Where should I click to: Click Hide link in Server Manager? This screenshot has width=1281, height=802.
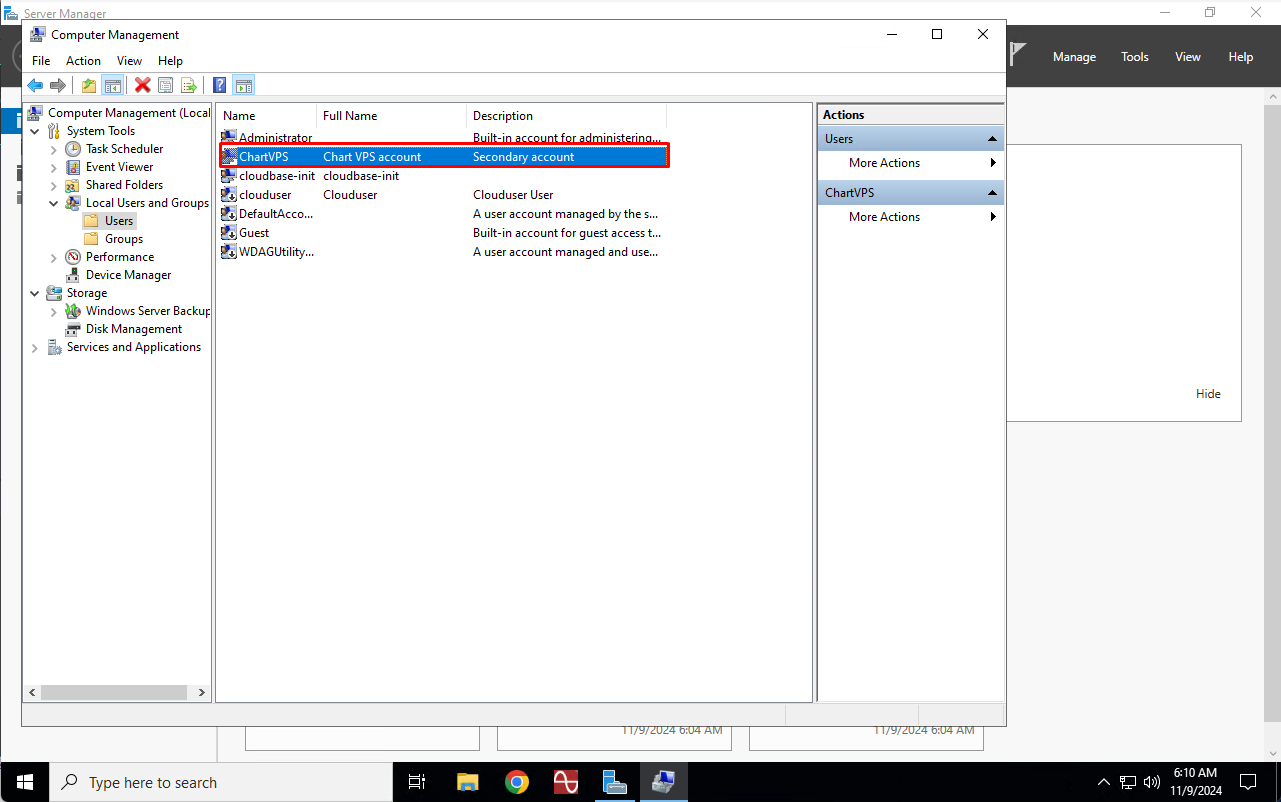tap(1208, 394)
